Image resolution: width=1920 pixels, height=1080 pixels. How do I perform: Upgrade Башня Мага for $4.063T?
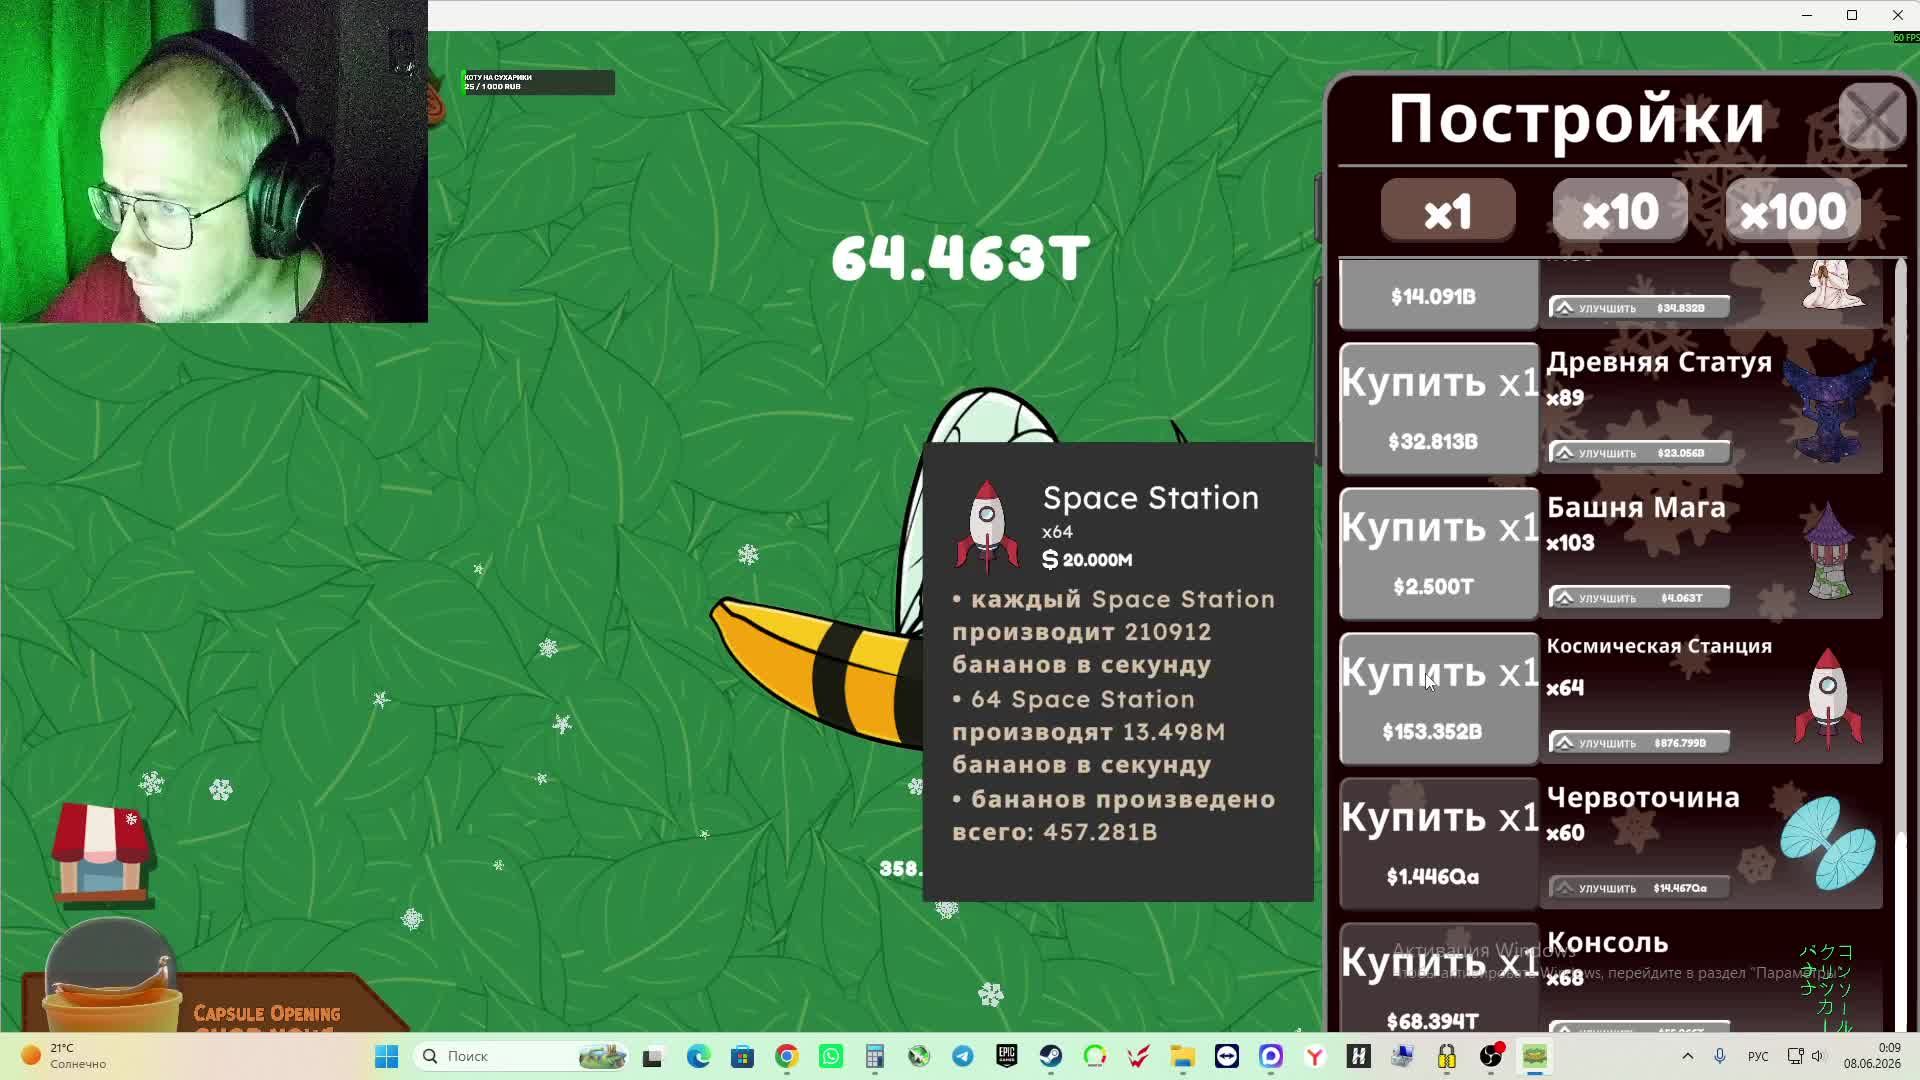click(x=1639, y=598)
